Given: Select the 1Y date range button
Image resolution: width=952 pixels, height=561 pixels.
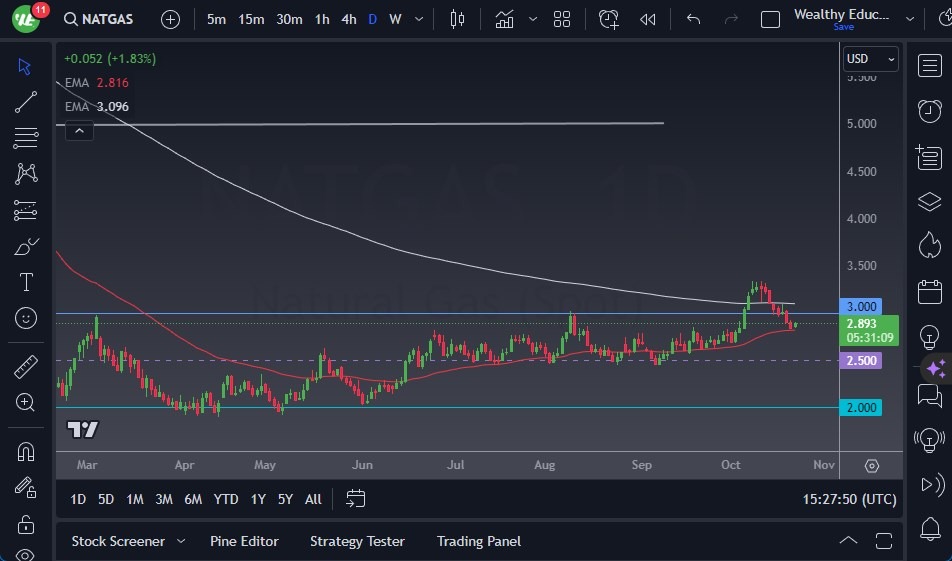Looking at the screenshot, I should click(x=258, y=499).
